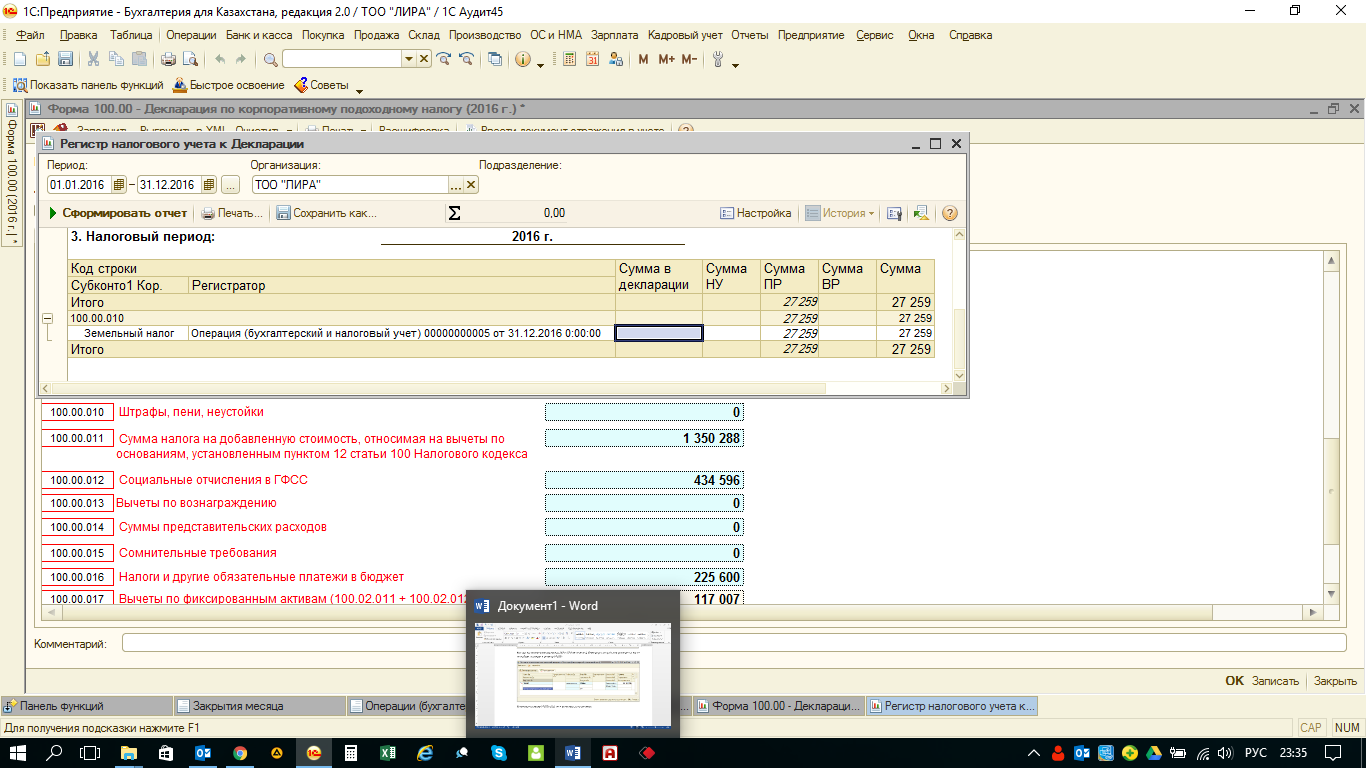Image resolution: width=1366 pixels, height=768 pixels.
Task: Click the Copy toolbar icon
Action: 116,59
